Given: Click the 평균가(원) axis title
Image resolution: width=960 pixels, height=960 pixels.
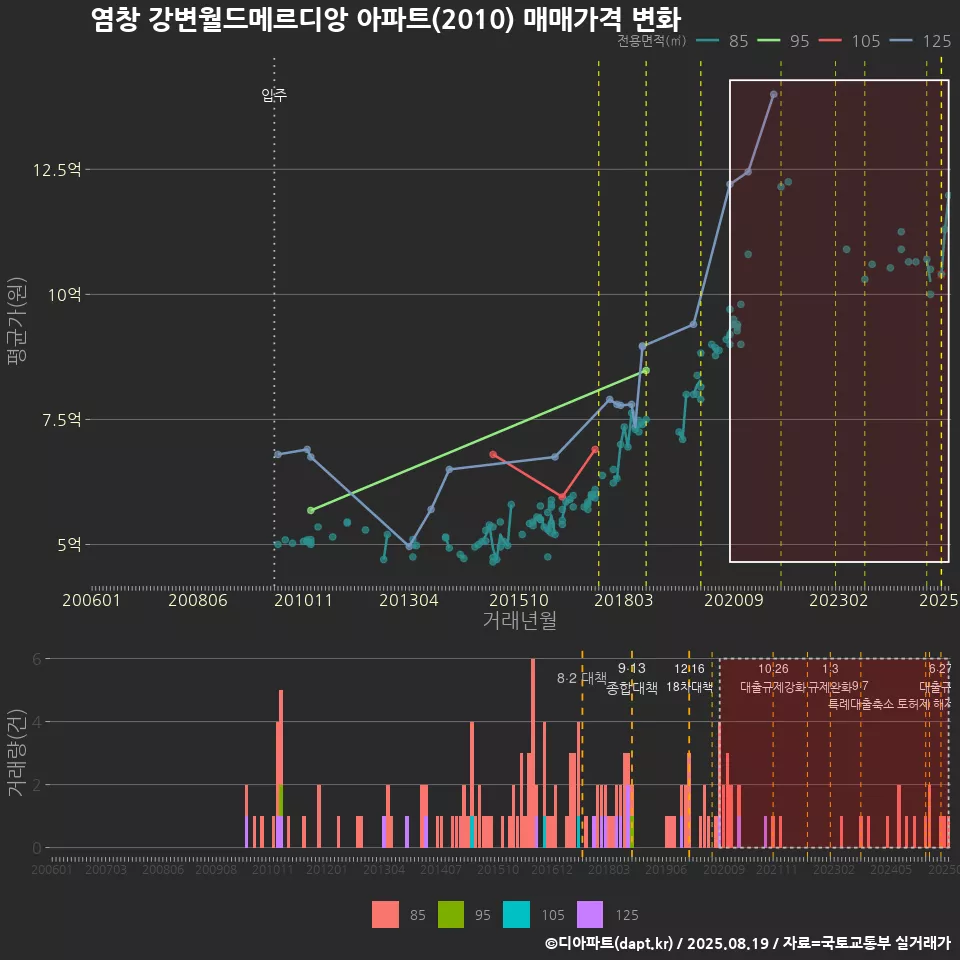Looking at the screenshot, I should [x=17, y=321].
